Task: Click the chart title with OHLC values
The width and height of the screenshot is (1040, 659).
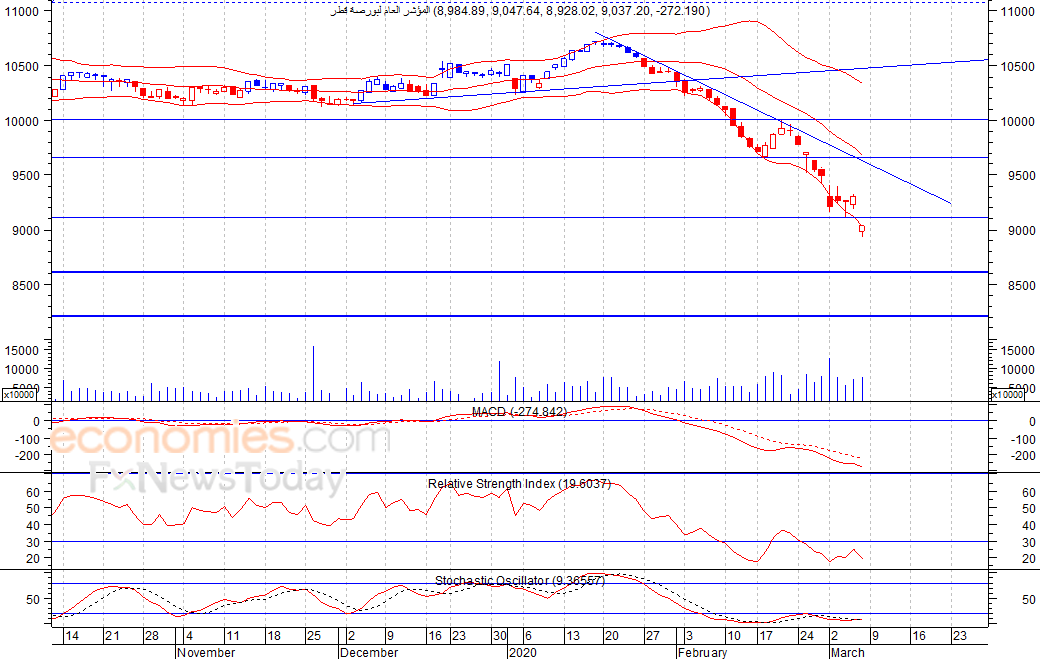Action: pyautogui.click(x=520, y=11)
